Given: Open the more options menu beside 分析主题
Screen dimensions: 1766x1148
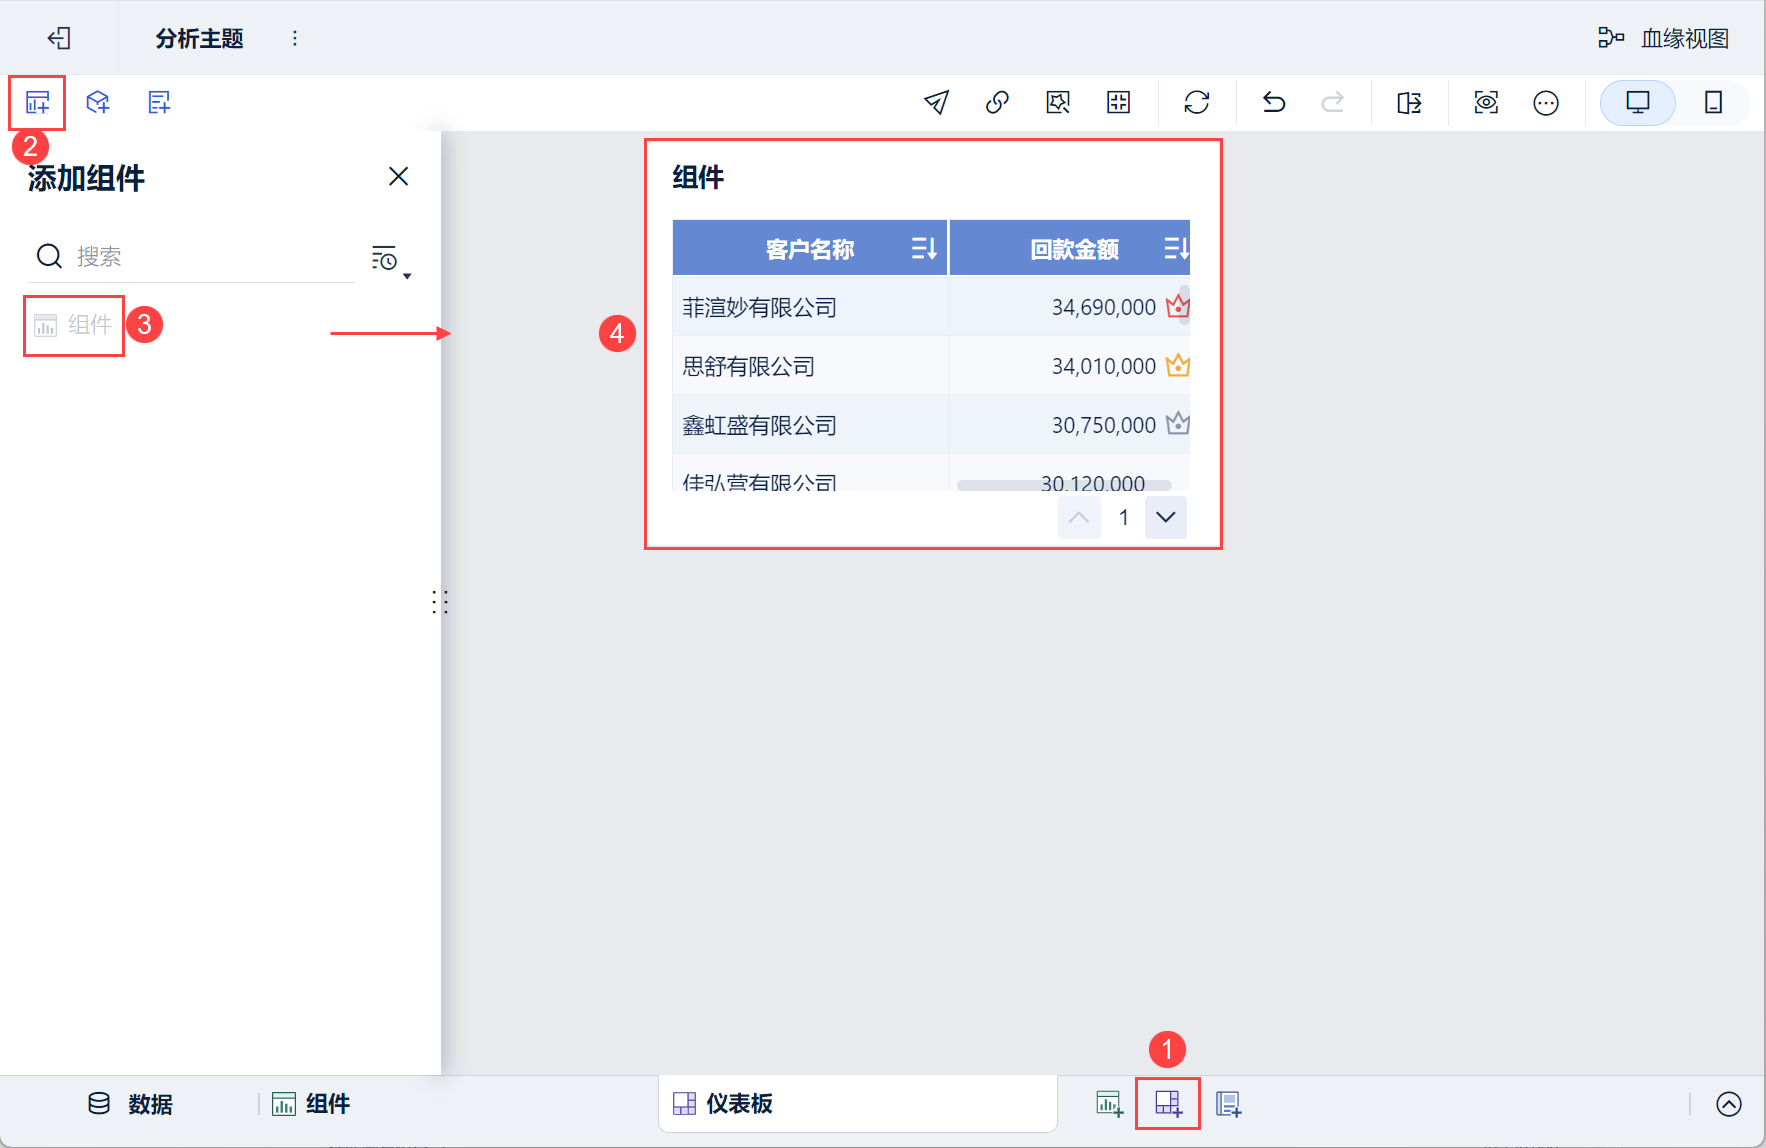Looking at the screenshot, I should [x=294, y=38].
